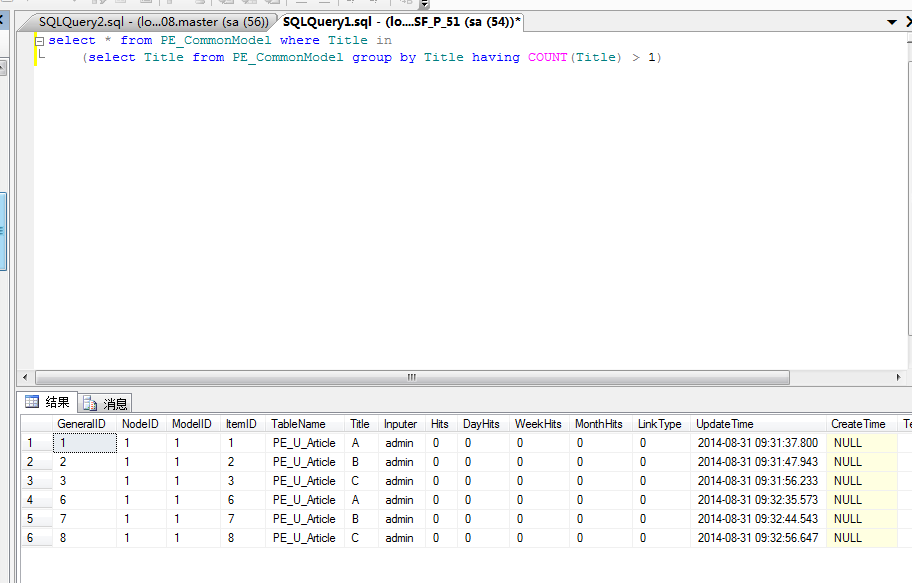Click the PE_U_Article cell in row 4
The image size is (912, 583).
[304, 500]
